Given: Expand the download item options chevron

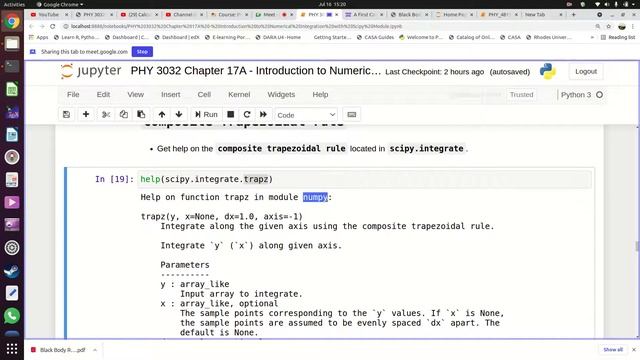Looking at the screenshot, I should click(x=95, y=350).
